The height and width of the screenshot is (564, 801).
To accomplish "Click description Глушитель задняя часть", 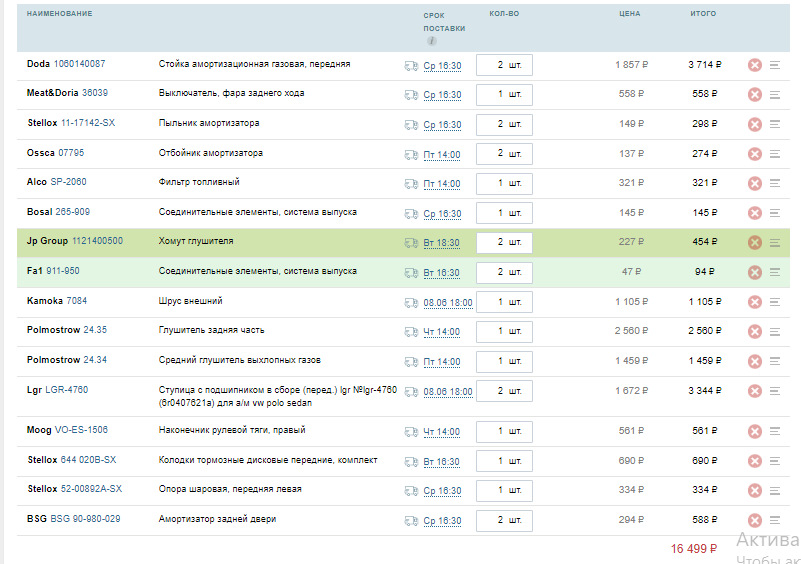I will pyautogui.click(x=211, y=331).
